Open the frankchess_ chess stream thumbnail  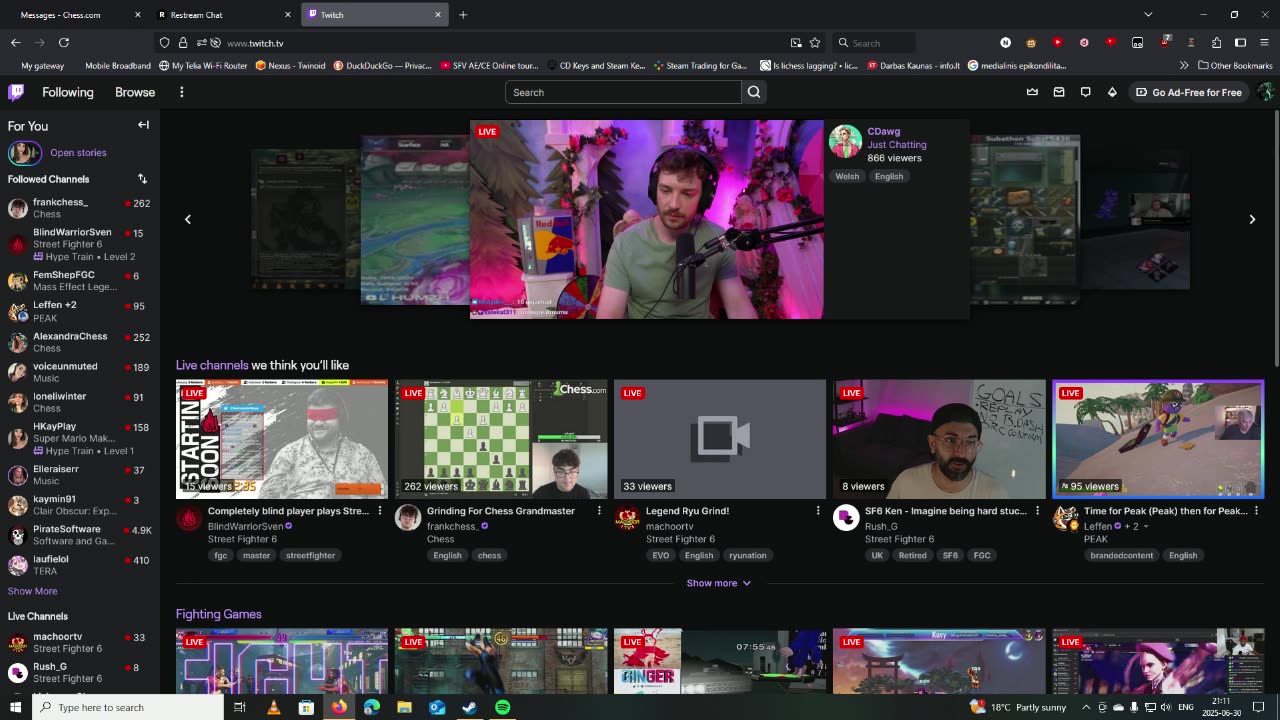pos(501,439)
